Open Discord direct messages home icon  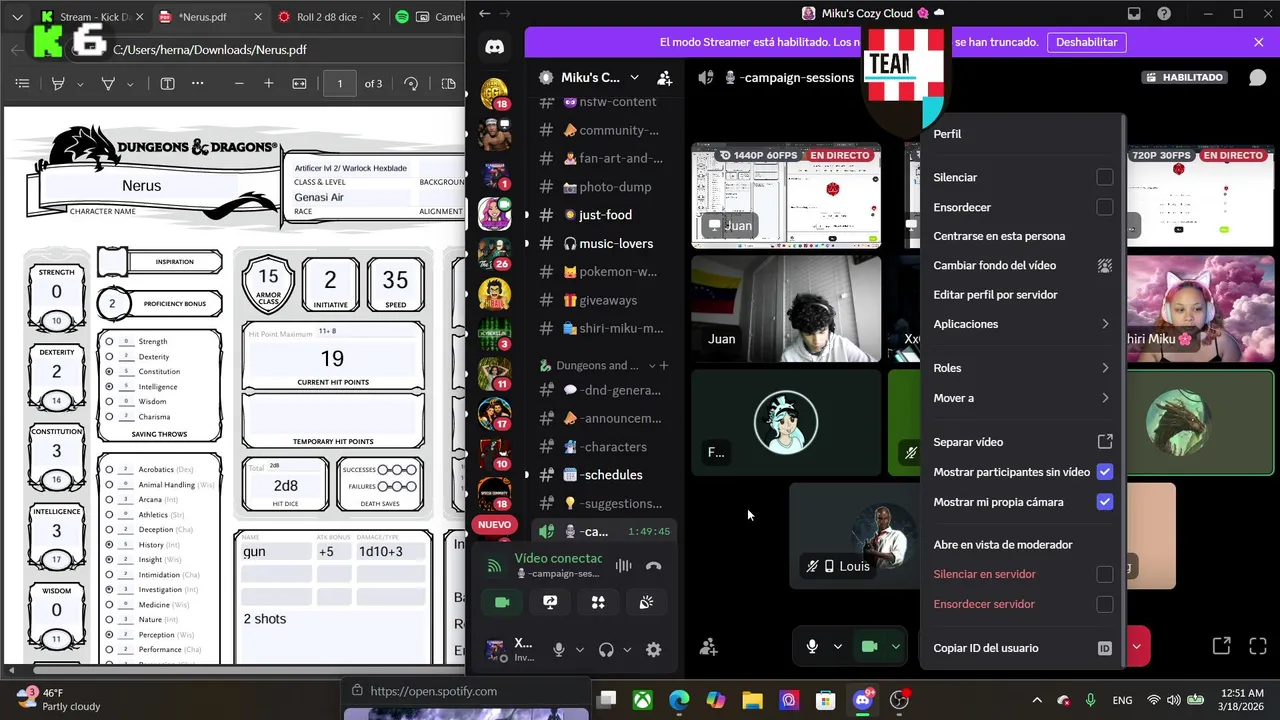coord(494,47)
